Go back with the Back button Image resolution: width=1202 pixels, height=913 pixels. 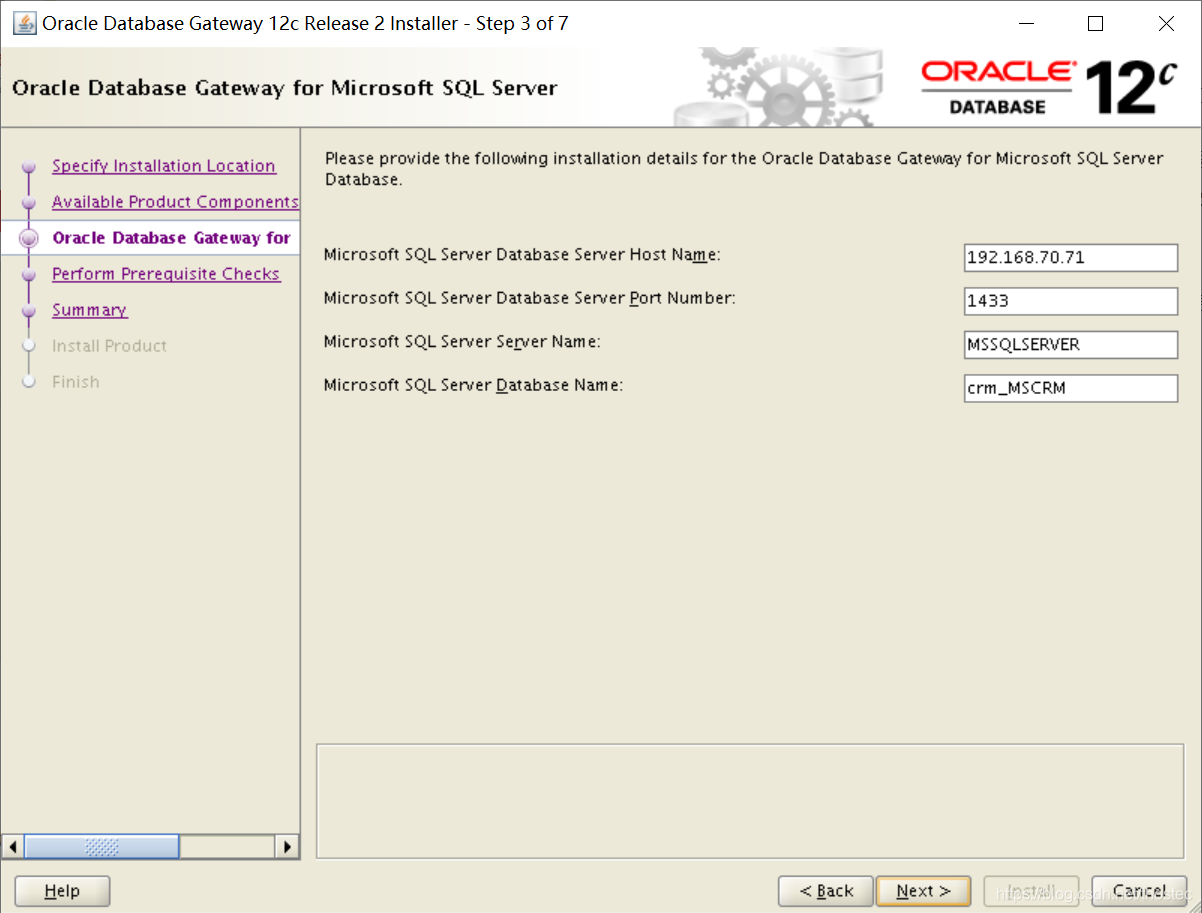coord(825,891)
